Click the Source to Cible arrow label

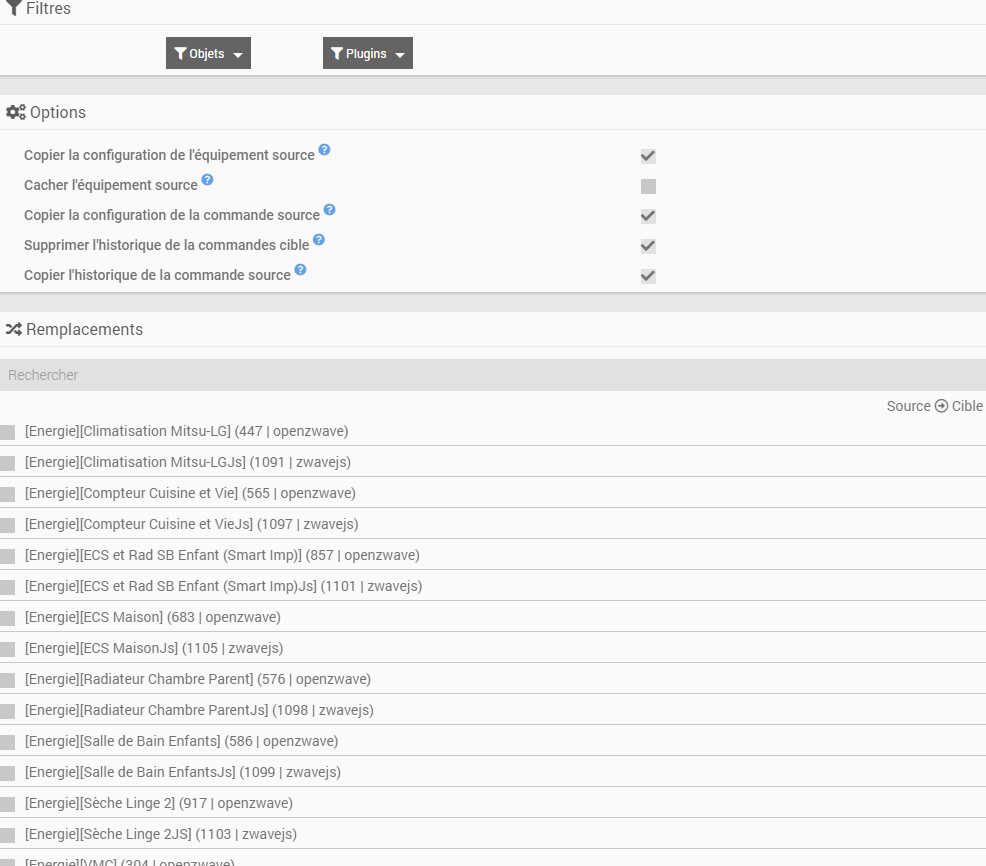(934, 406)
